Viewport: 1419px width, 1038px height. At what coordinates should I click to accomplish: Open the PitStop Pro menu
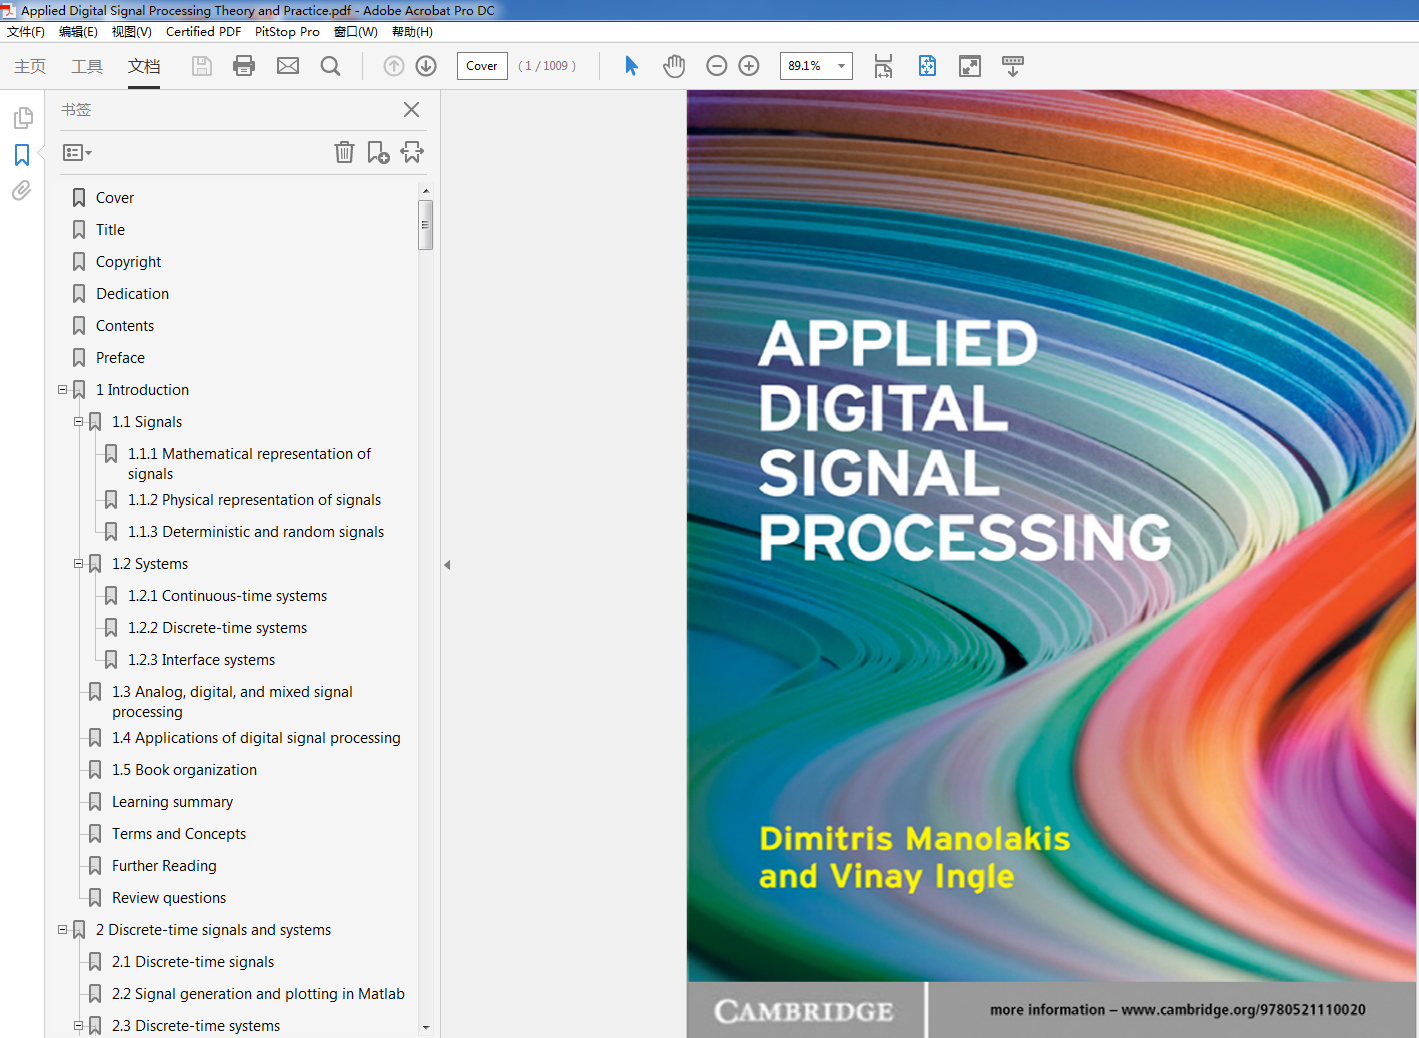point(287,31)
